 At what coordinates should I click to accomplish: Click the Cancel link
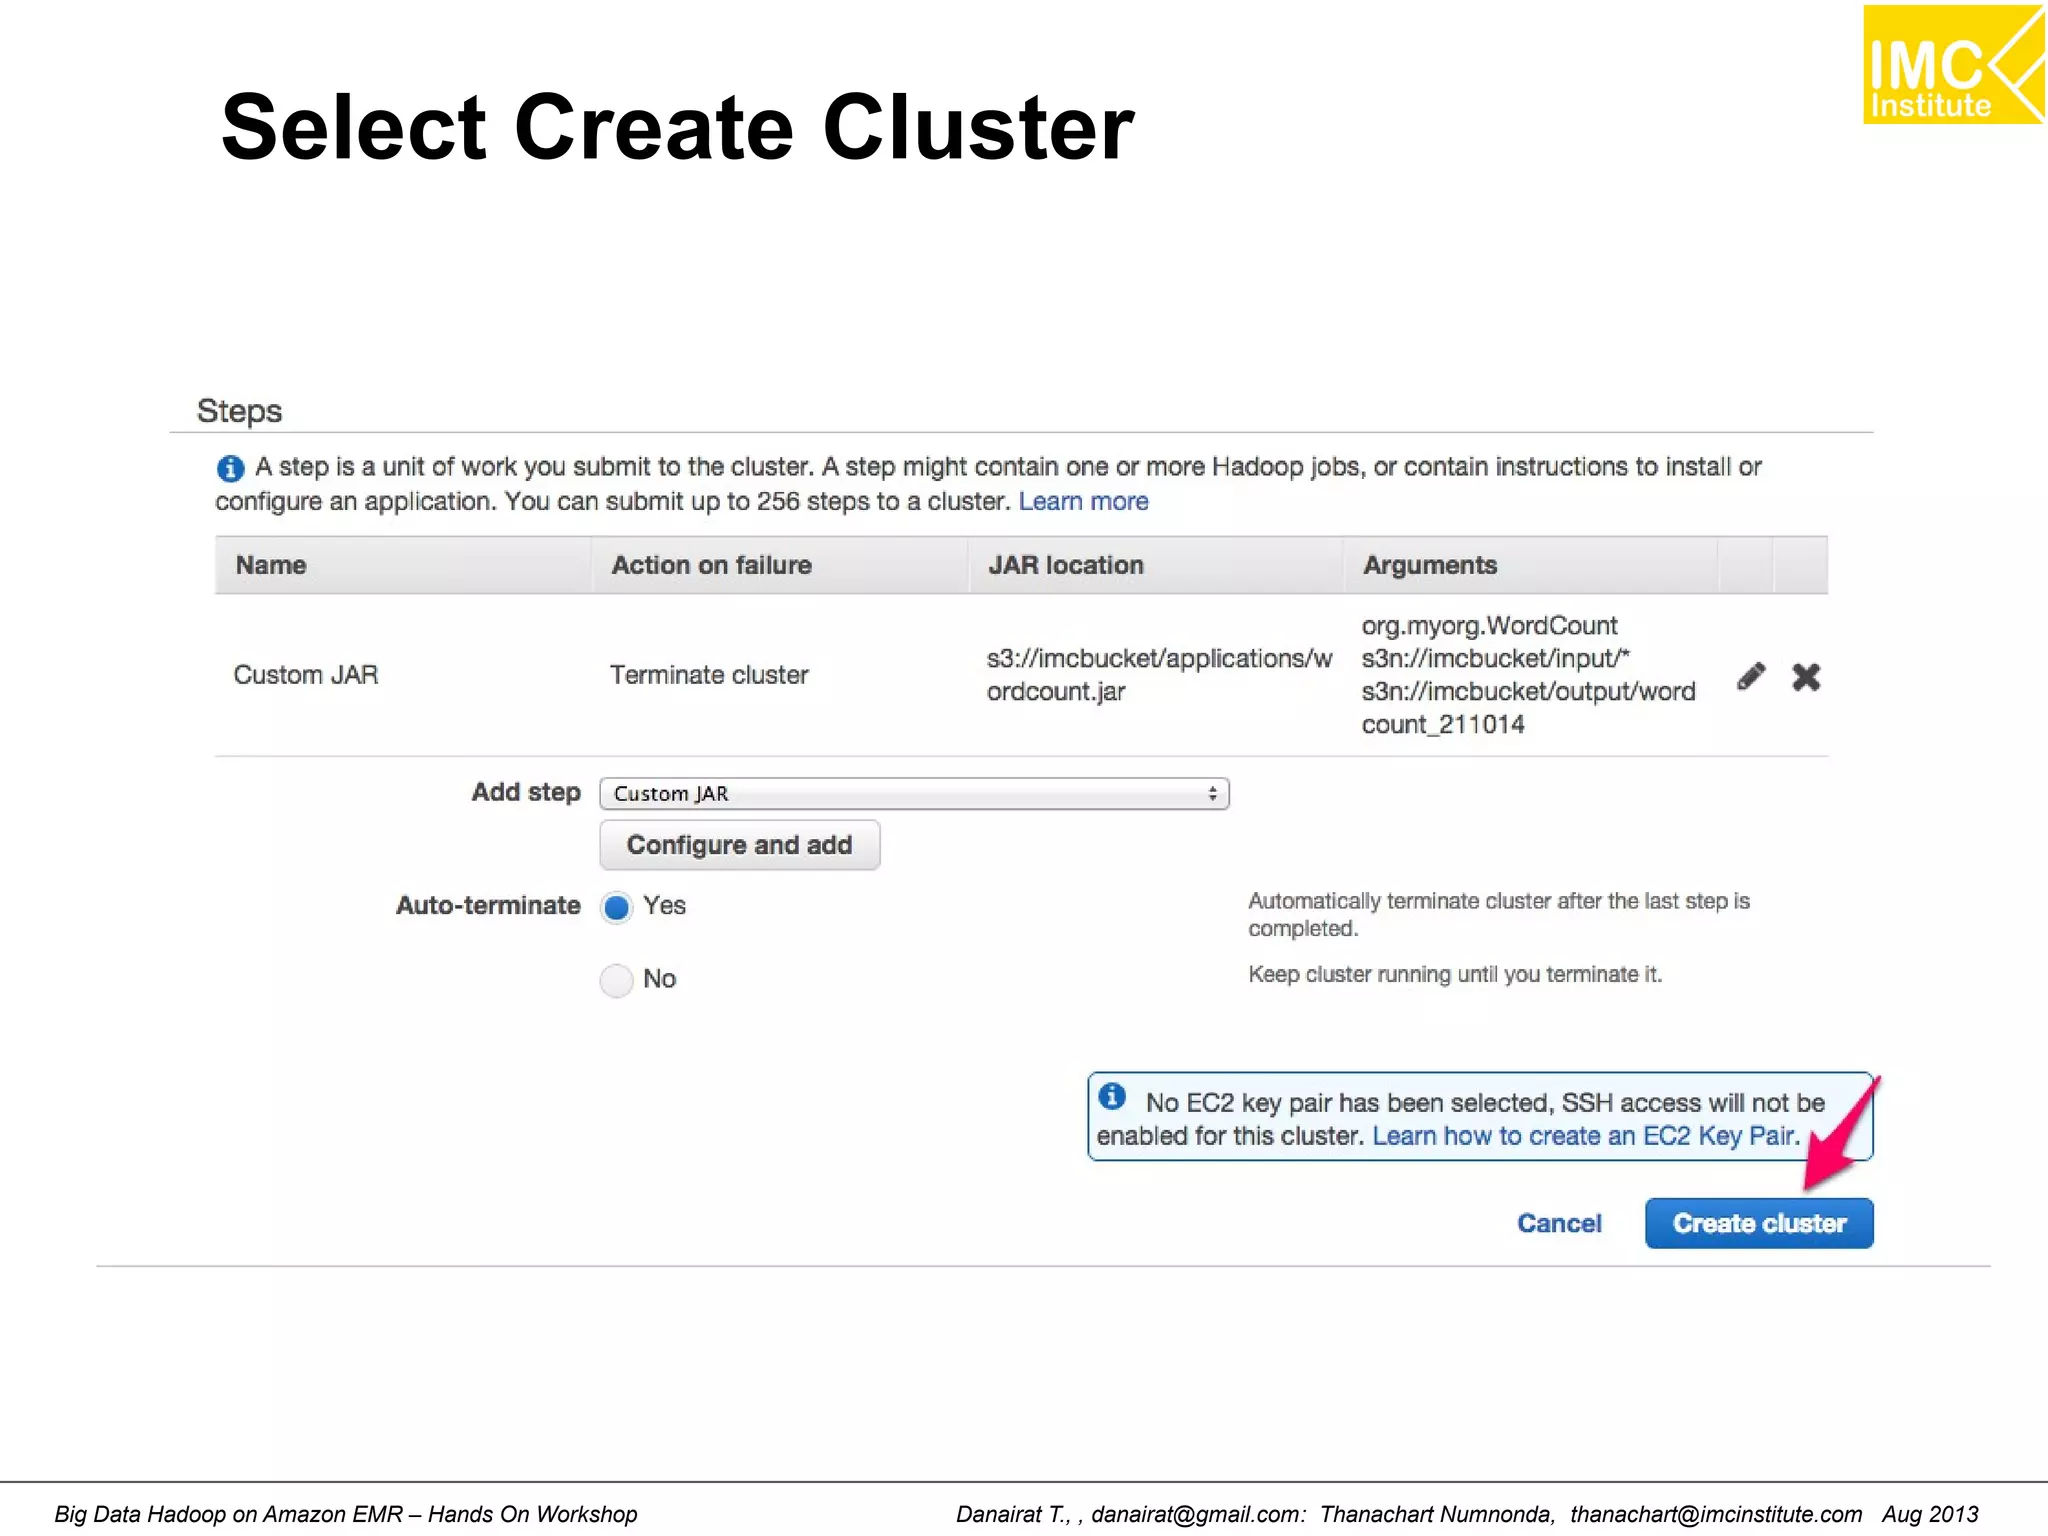[x=1559, y=1223]
